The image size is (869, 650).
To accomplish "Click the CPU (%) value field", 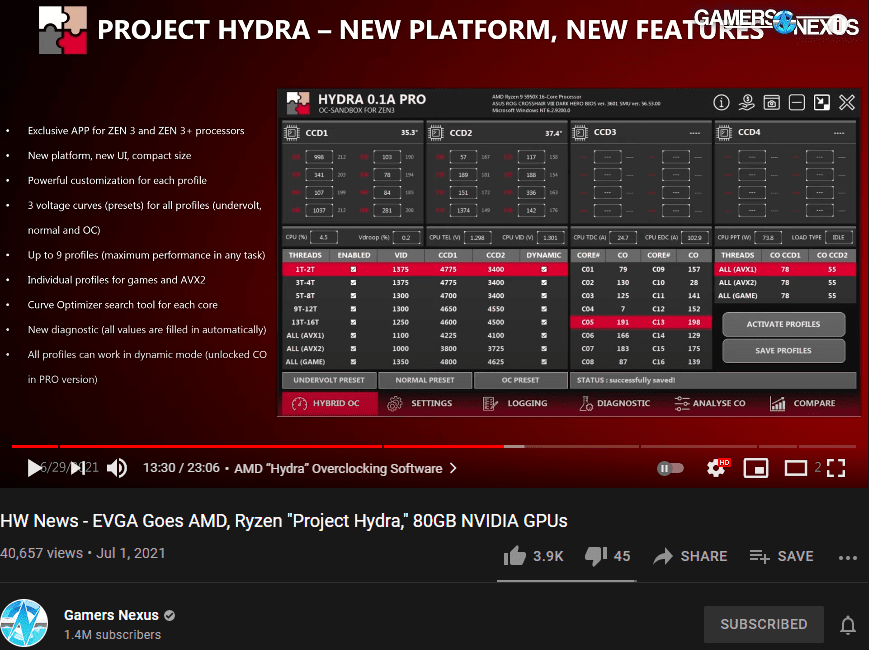I will point(324,237).
